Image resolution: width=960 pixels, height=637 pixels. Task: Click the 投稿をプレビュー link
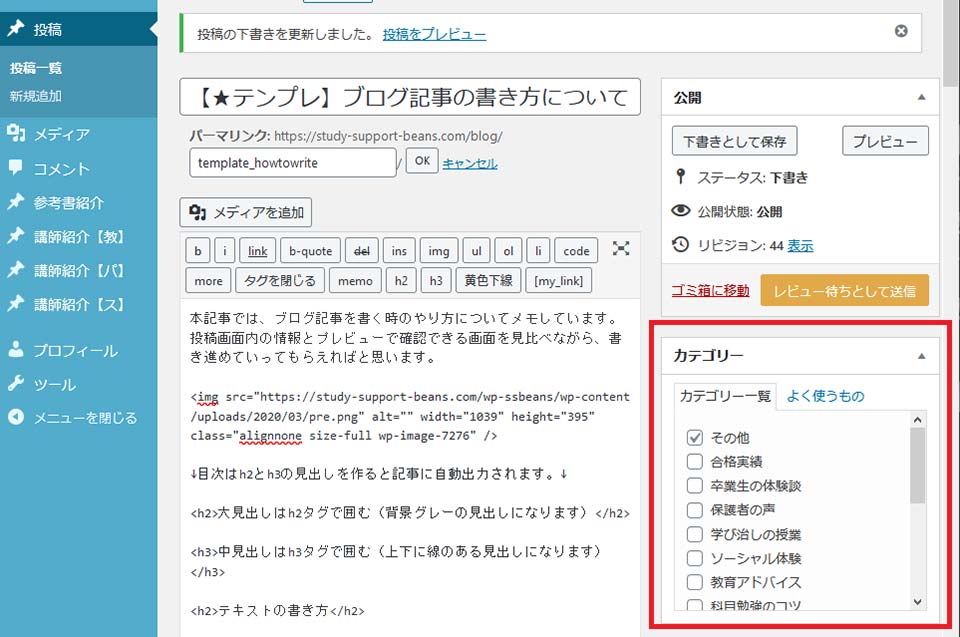(x=434, y=34)
